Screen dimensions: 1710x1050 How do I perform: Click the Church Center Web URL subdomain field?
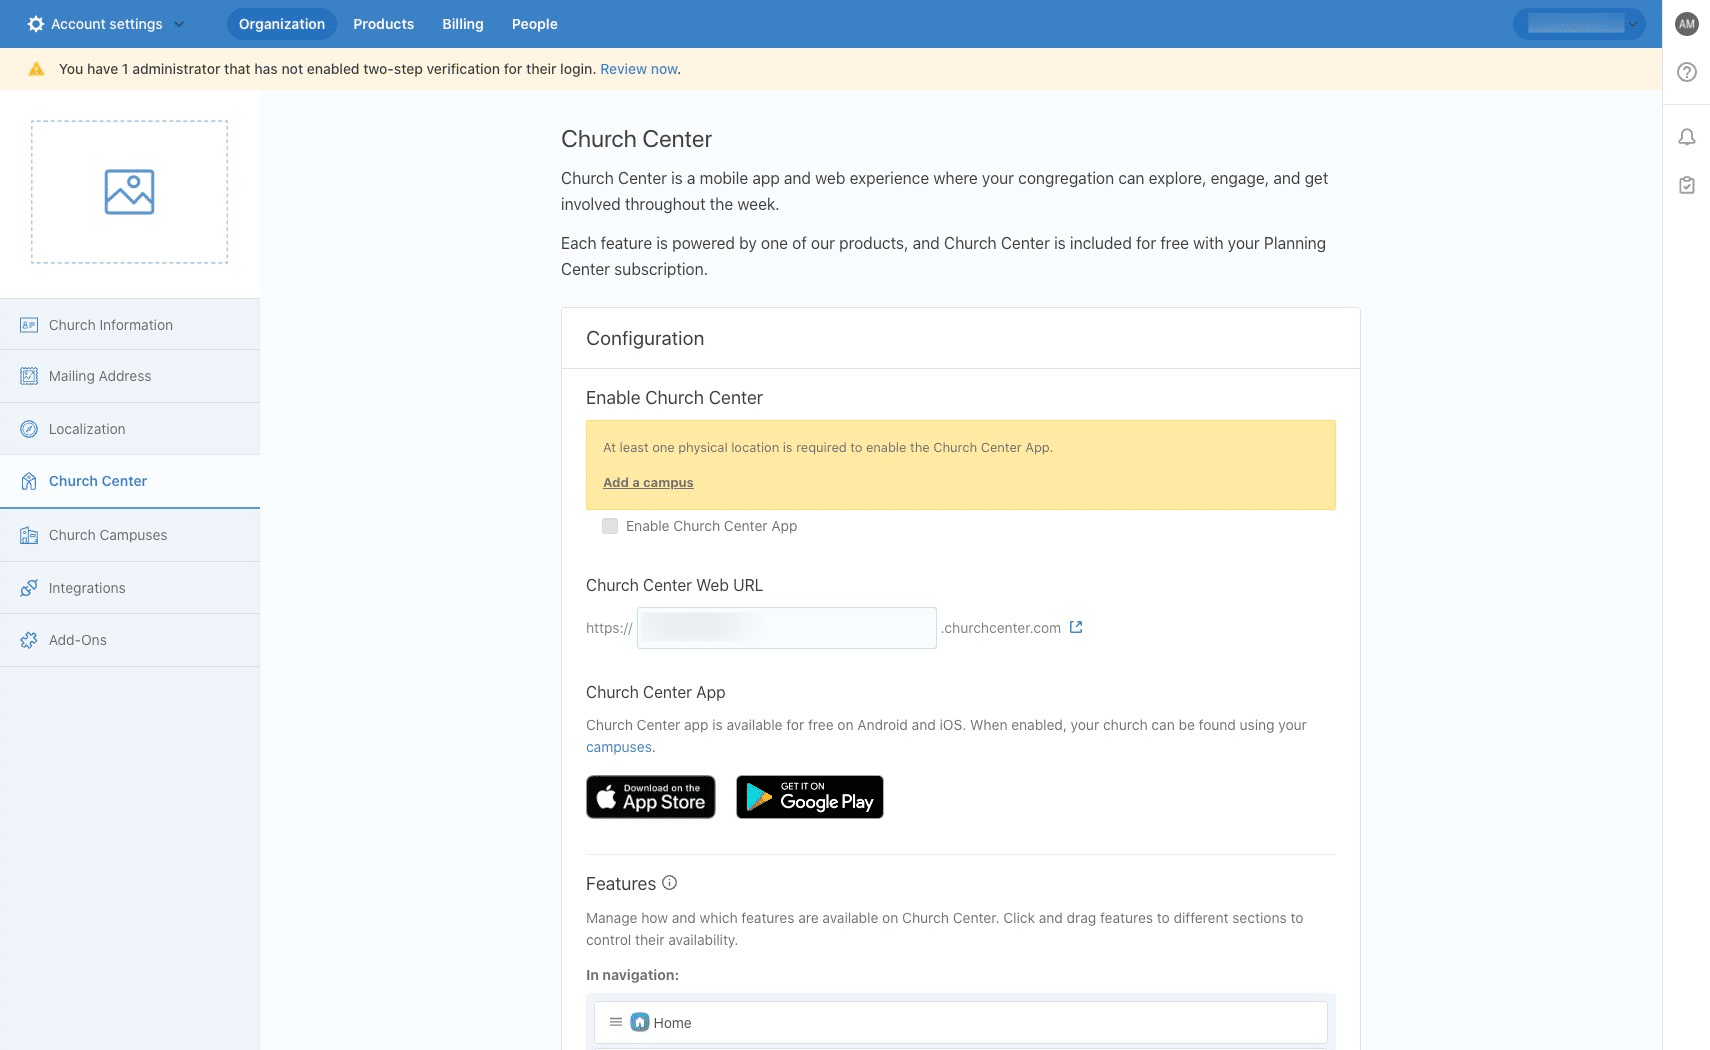pyautogui.click(x=787, y=628)
